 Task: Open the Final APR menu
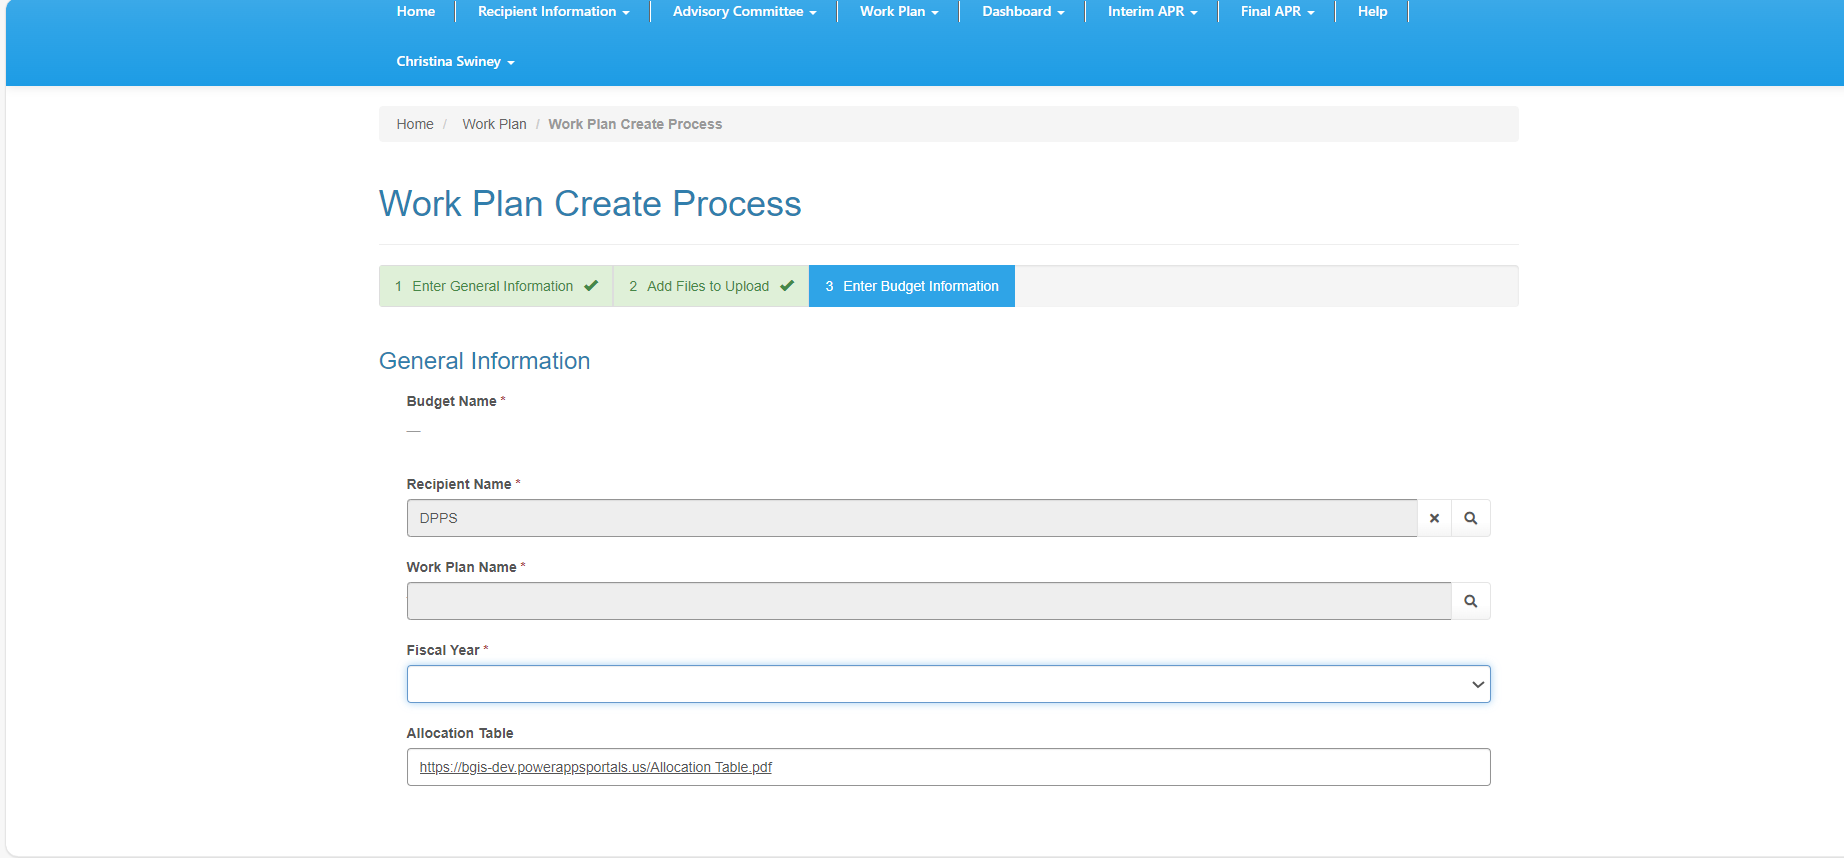point(1277,12)
